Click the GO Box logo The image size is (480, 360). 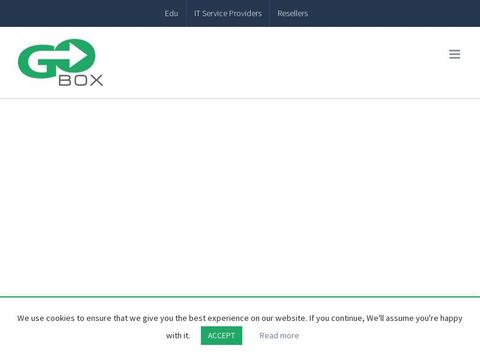(x=60, y=63)
